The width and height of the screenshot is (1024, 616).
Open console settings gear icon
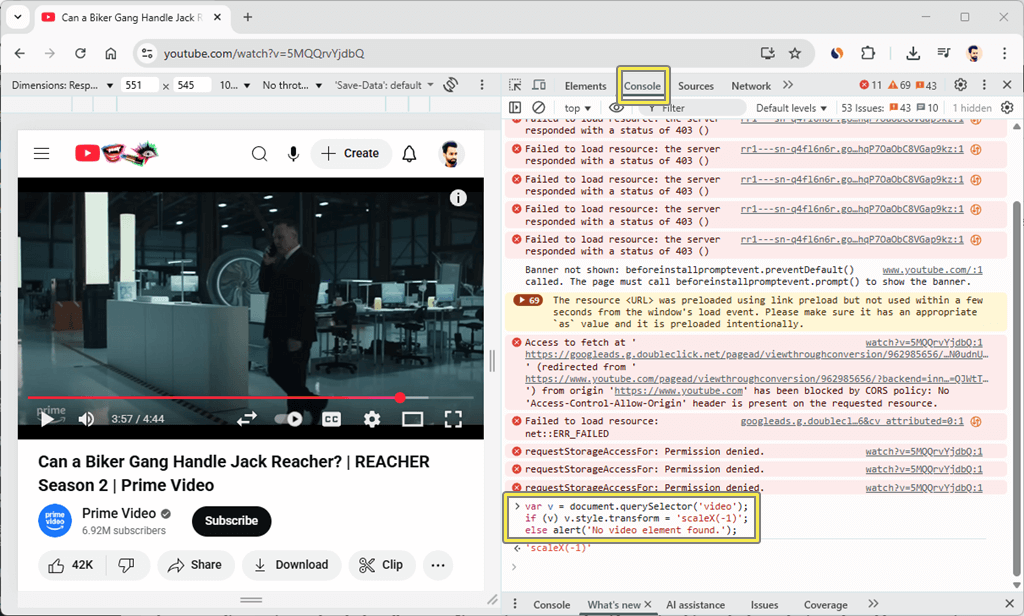pos(1007,108)
